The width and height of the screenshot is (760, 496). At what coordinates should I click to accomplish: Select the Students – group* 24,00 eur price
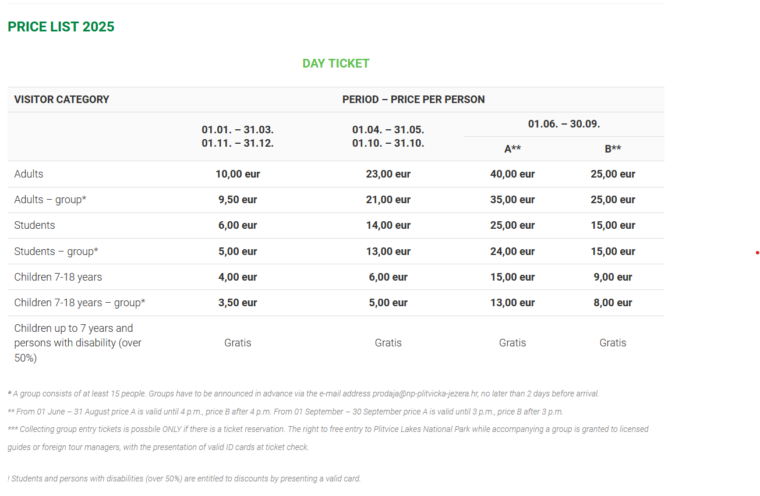[x=512, y=252]
